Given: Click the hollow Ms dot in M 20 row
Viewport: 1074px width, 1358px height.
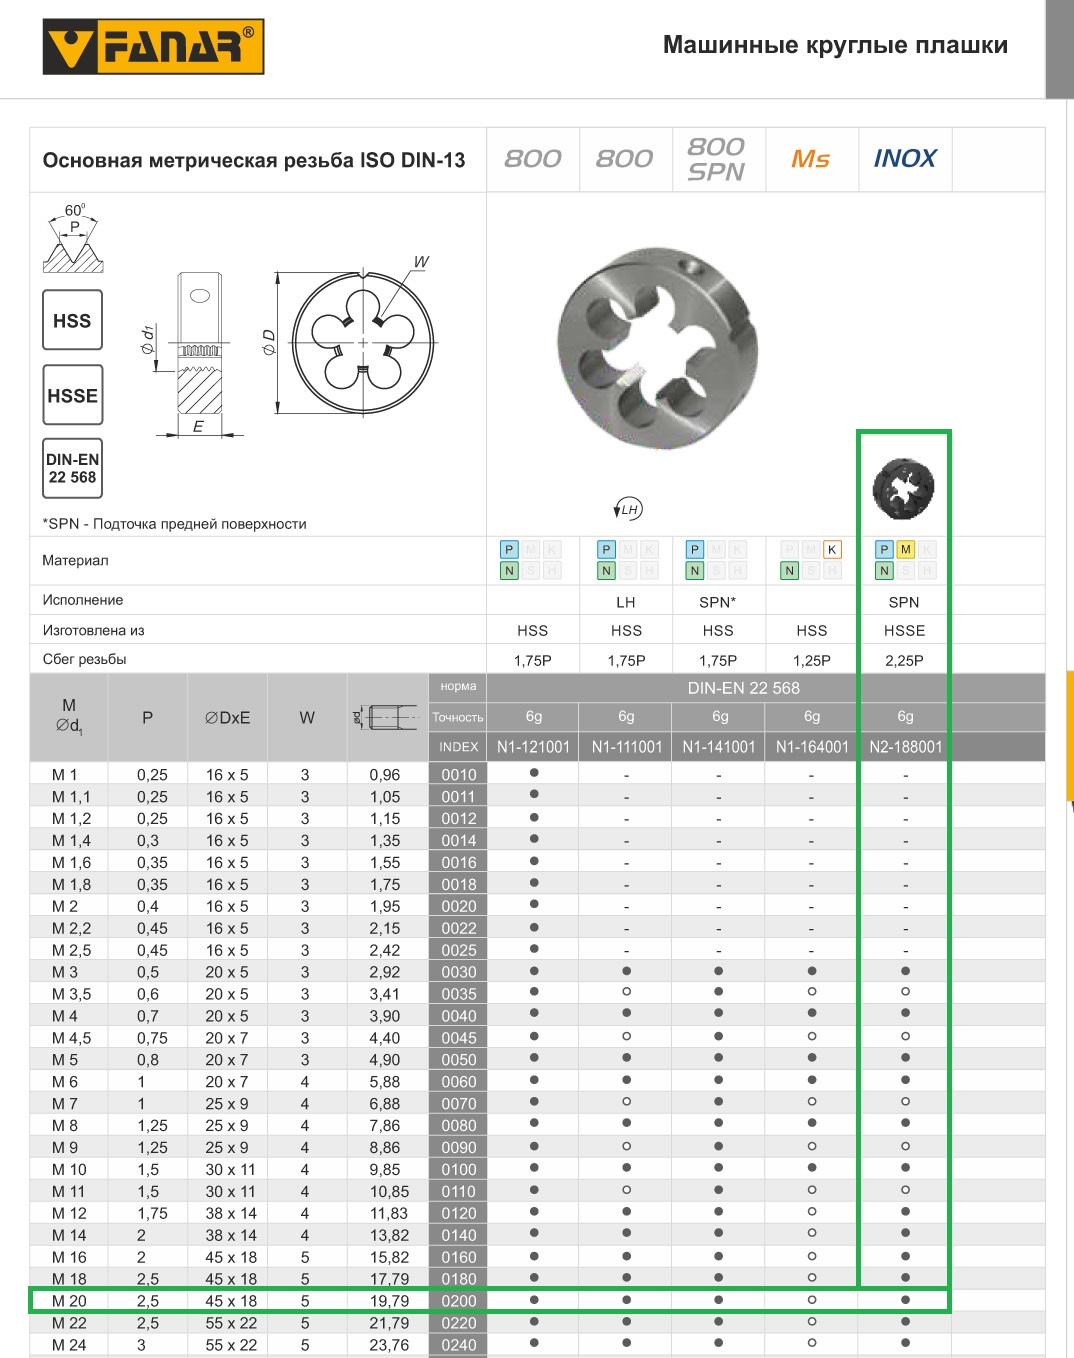Looking at the screenshot, I should 812,1300.
